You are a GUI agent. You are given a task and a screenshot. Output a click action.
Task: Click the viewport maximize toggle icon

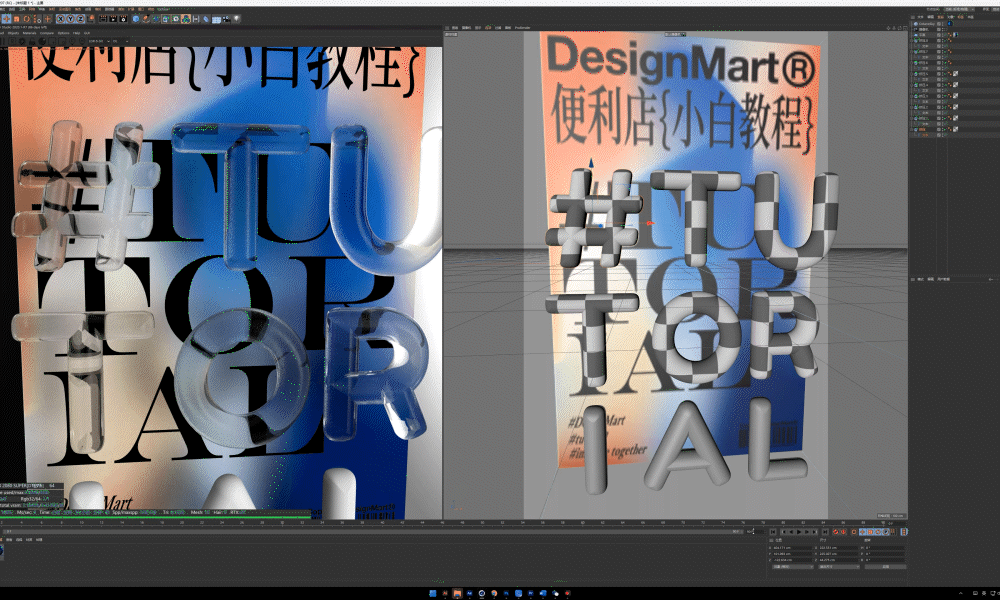905,28
